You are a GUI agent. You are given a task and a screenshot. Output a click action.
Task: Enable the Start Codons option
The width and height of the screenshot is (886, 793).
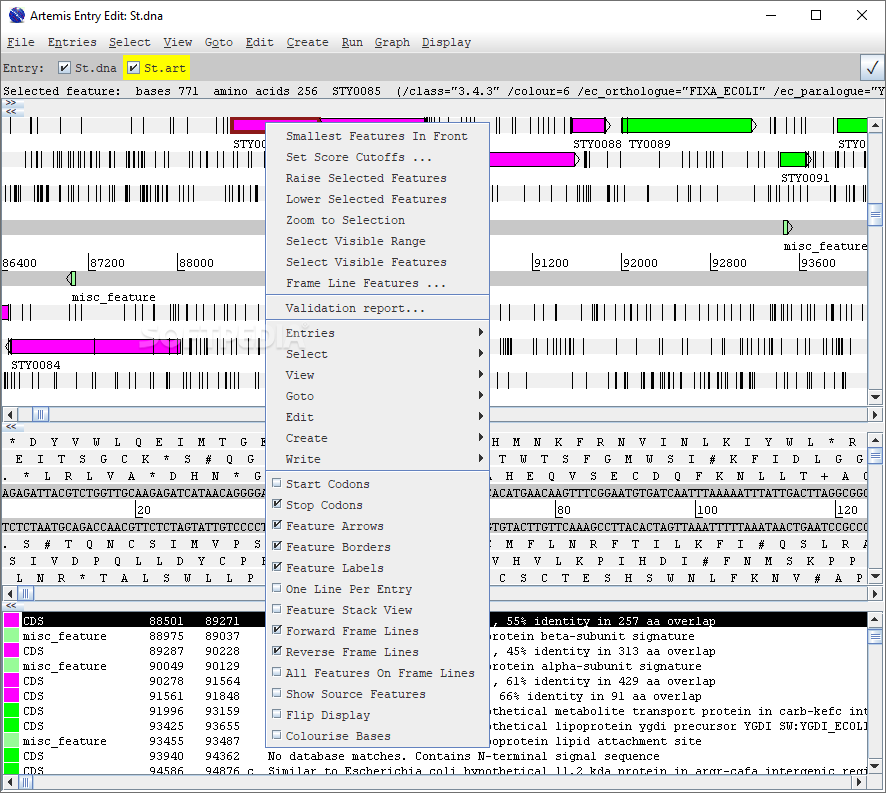(277, 483)
